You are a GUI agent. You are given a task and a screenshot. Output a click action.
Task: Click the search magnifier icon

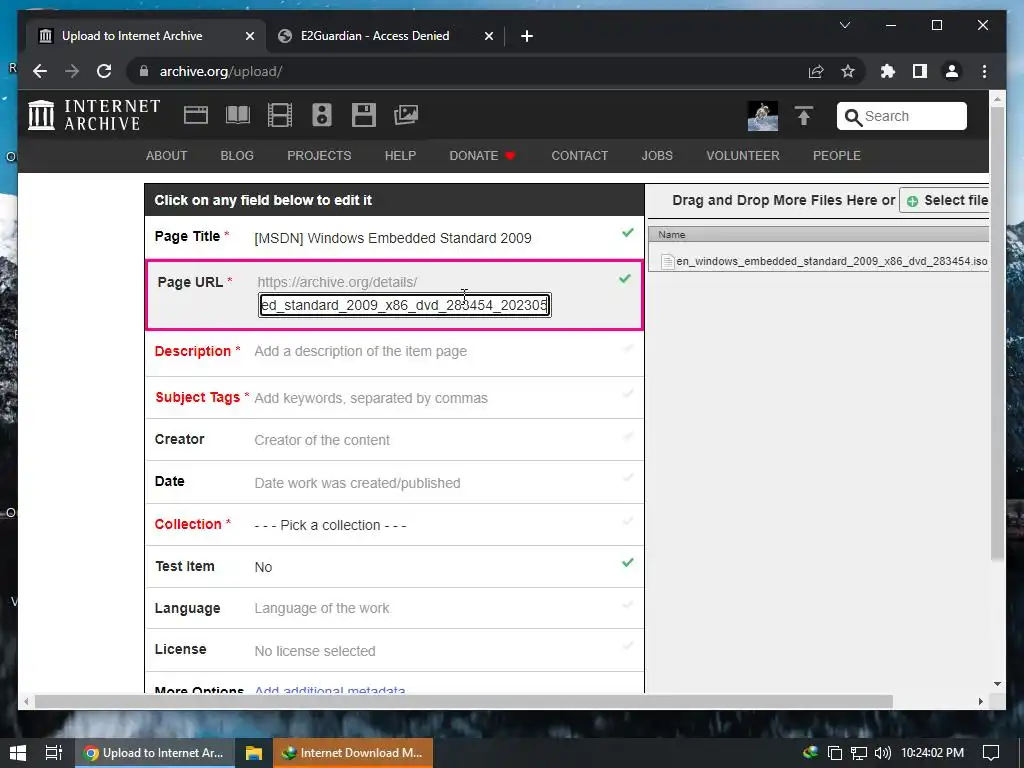tap(853, 117)
